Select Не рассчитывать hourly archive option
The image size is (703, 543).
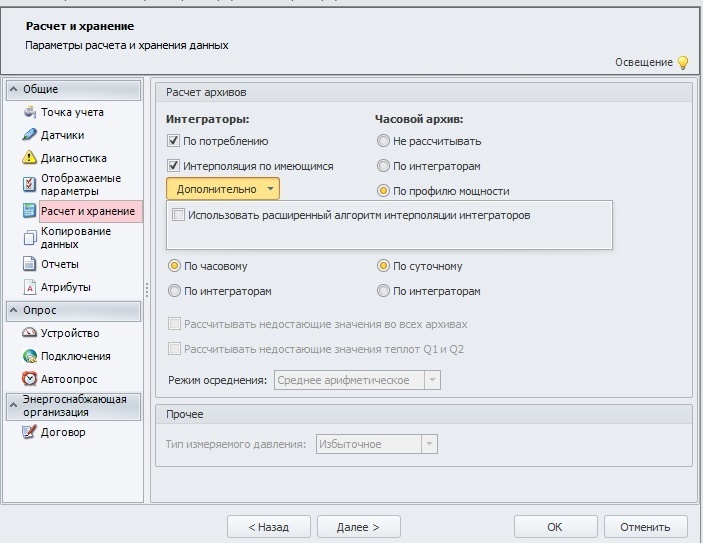pyautogui.click(x=383, y=141)
